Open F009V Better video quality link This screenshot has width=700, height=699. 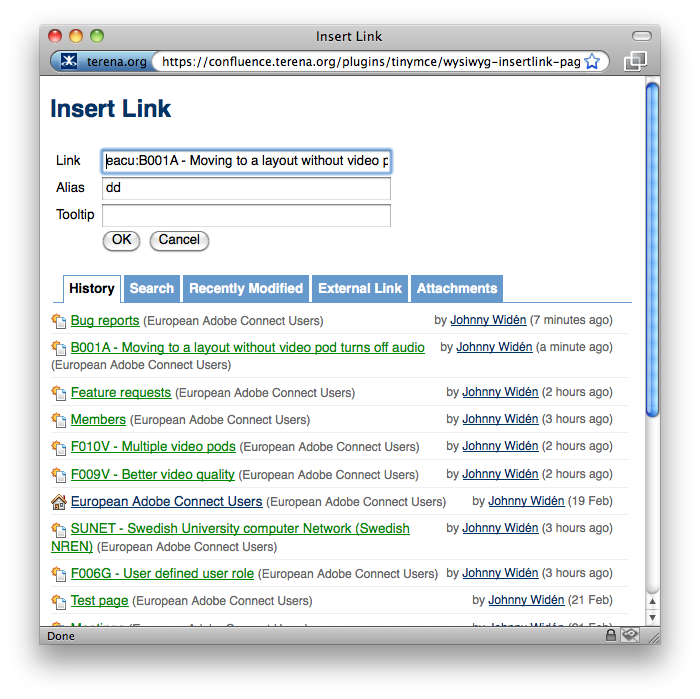coord(153,474)
